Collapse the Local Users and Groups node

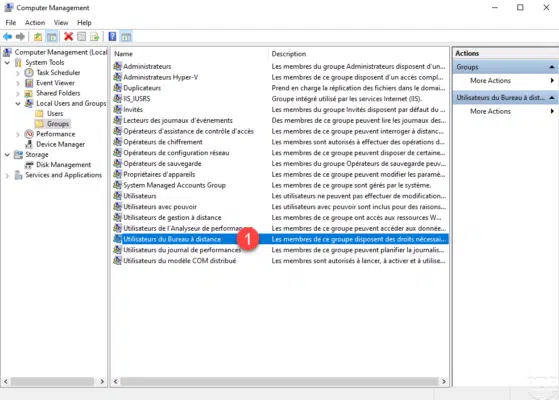[17, 103]
